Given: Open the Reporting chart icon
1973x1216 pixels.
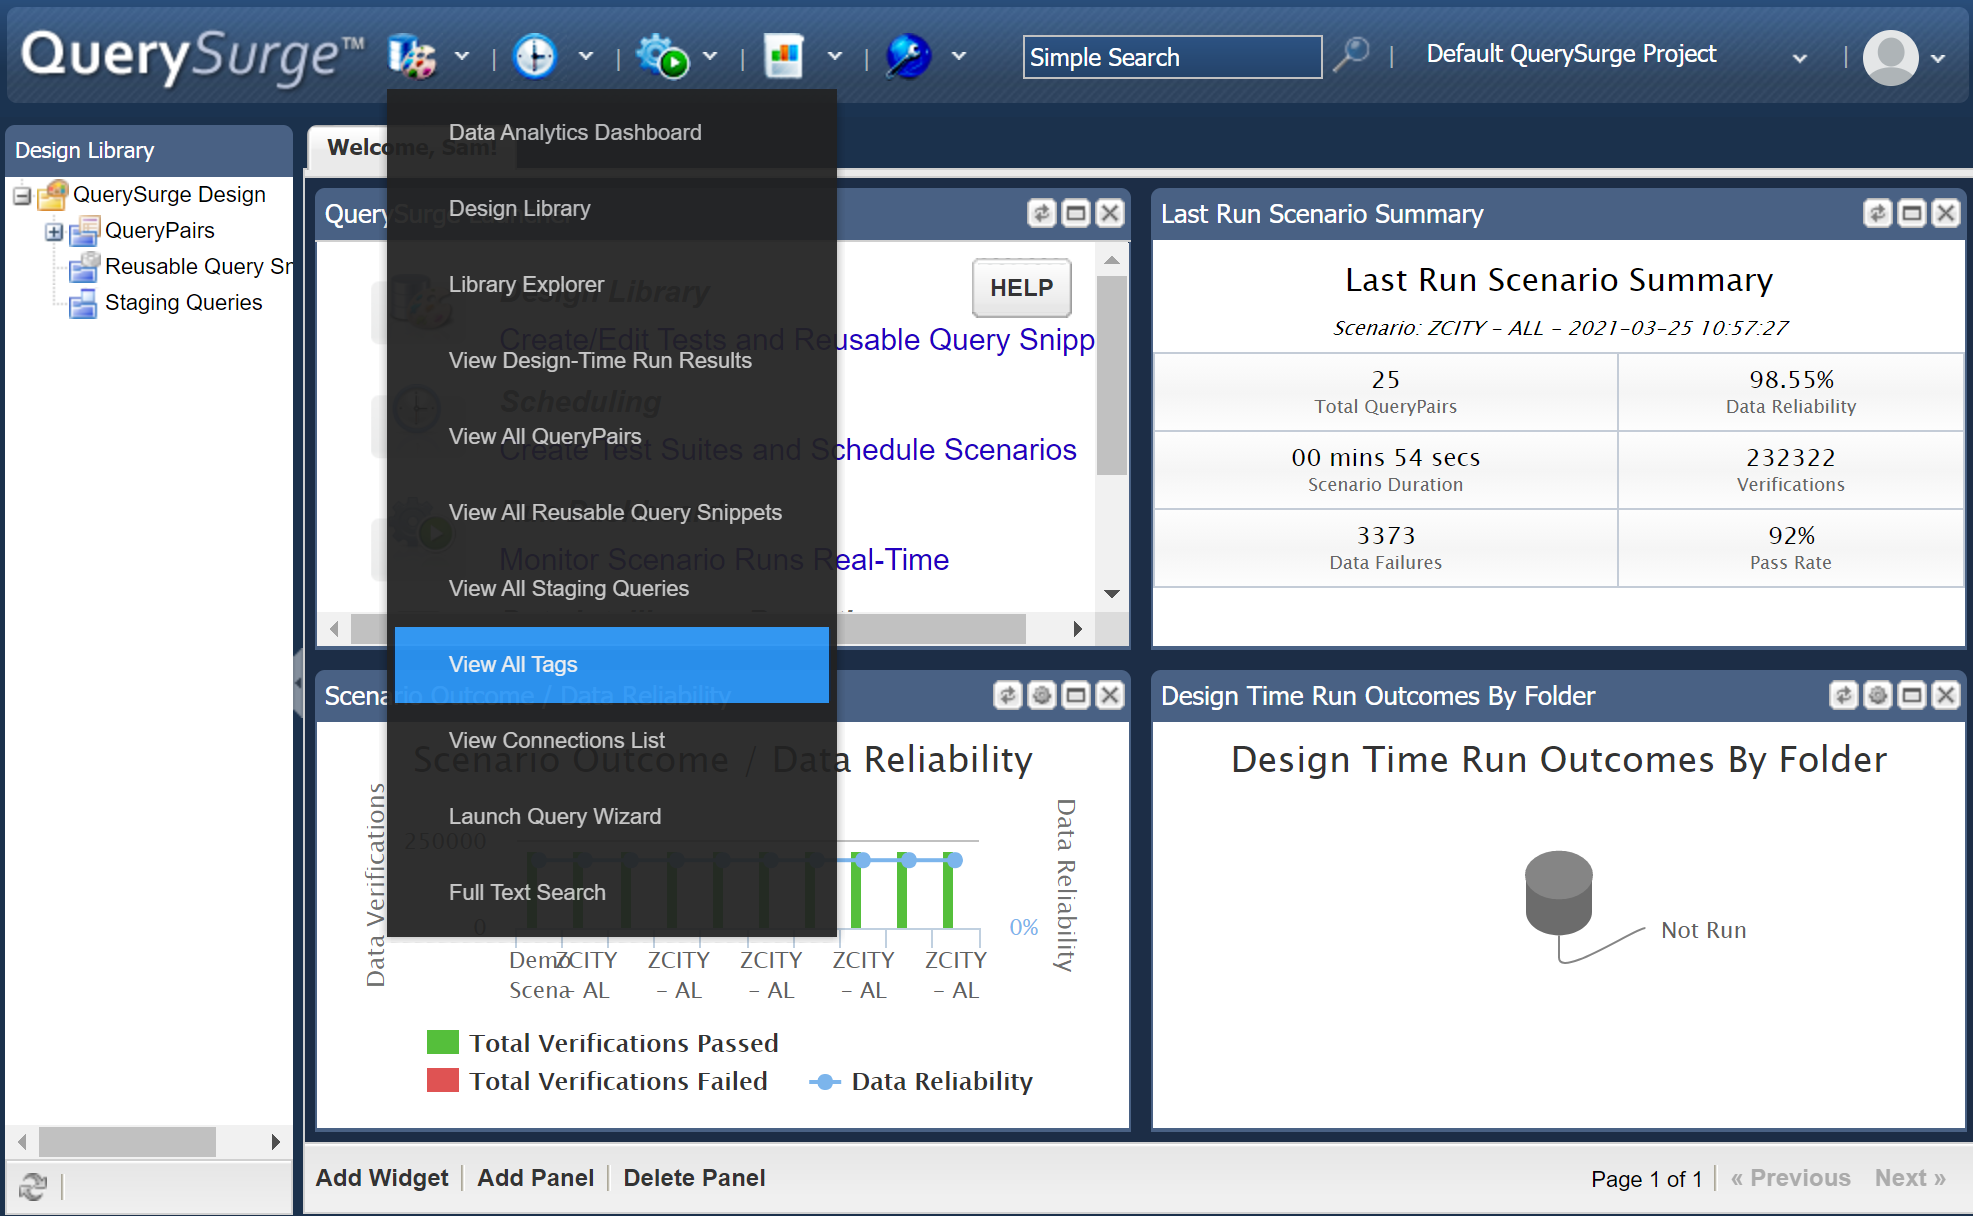Looking at the screenshot, I should (x=784, y=56).
